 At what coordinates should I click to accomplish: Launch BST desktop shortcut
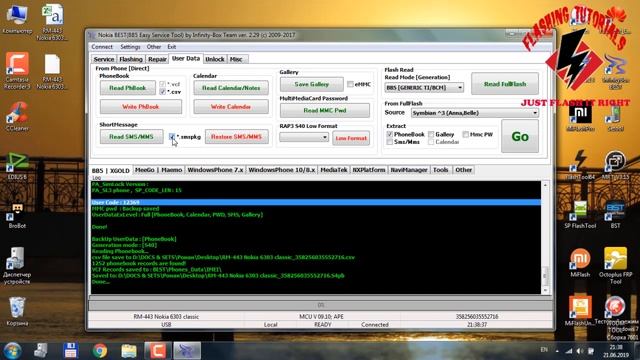pos(616,214)
